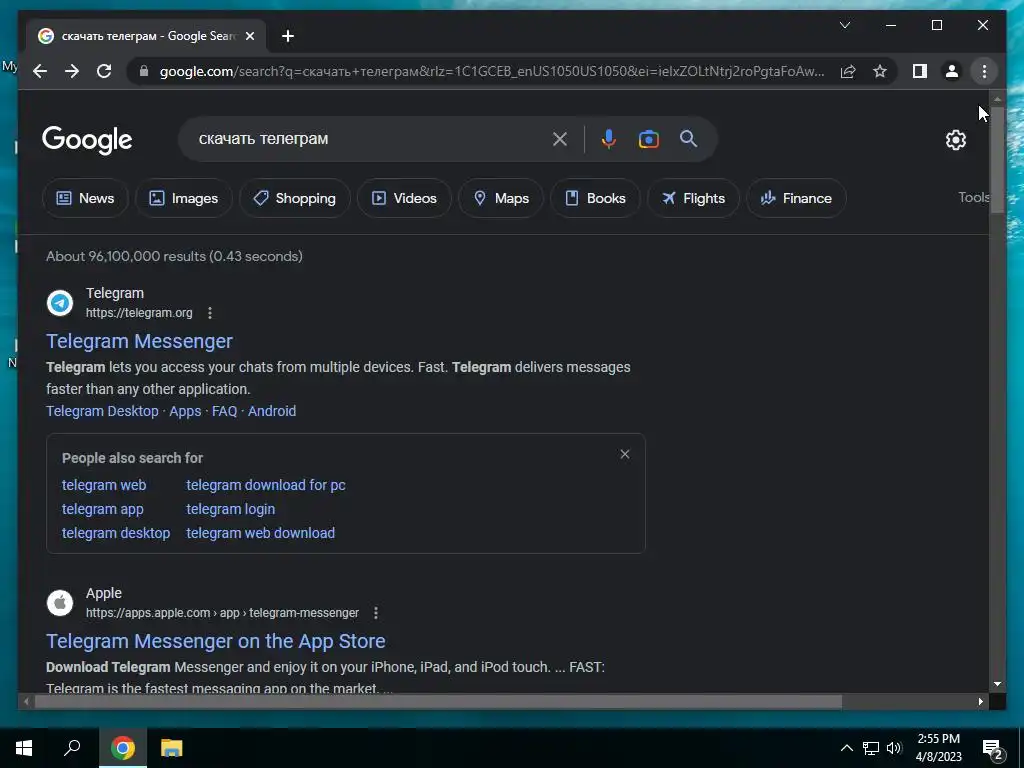
Task: Click Telegram favicon in first result
Action: point(60,303)
